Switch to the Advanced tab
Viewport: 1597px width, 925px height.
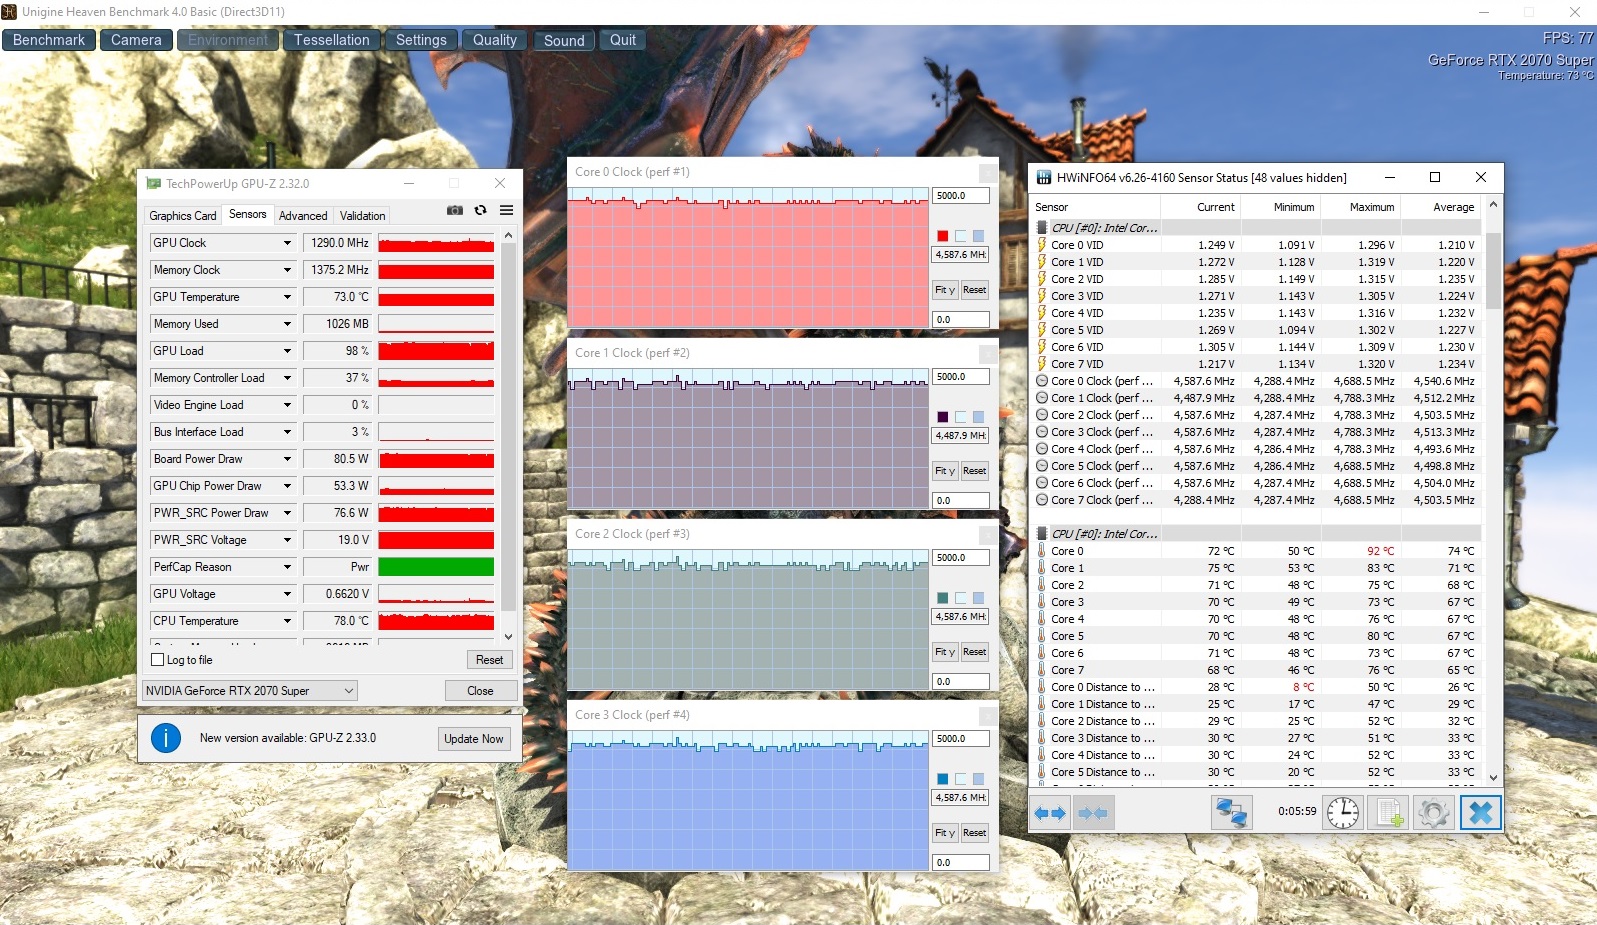pyautogui.click(x=303, y=216)
